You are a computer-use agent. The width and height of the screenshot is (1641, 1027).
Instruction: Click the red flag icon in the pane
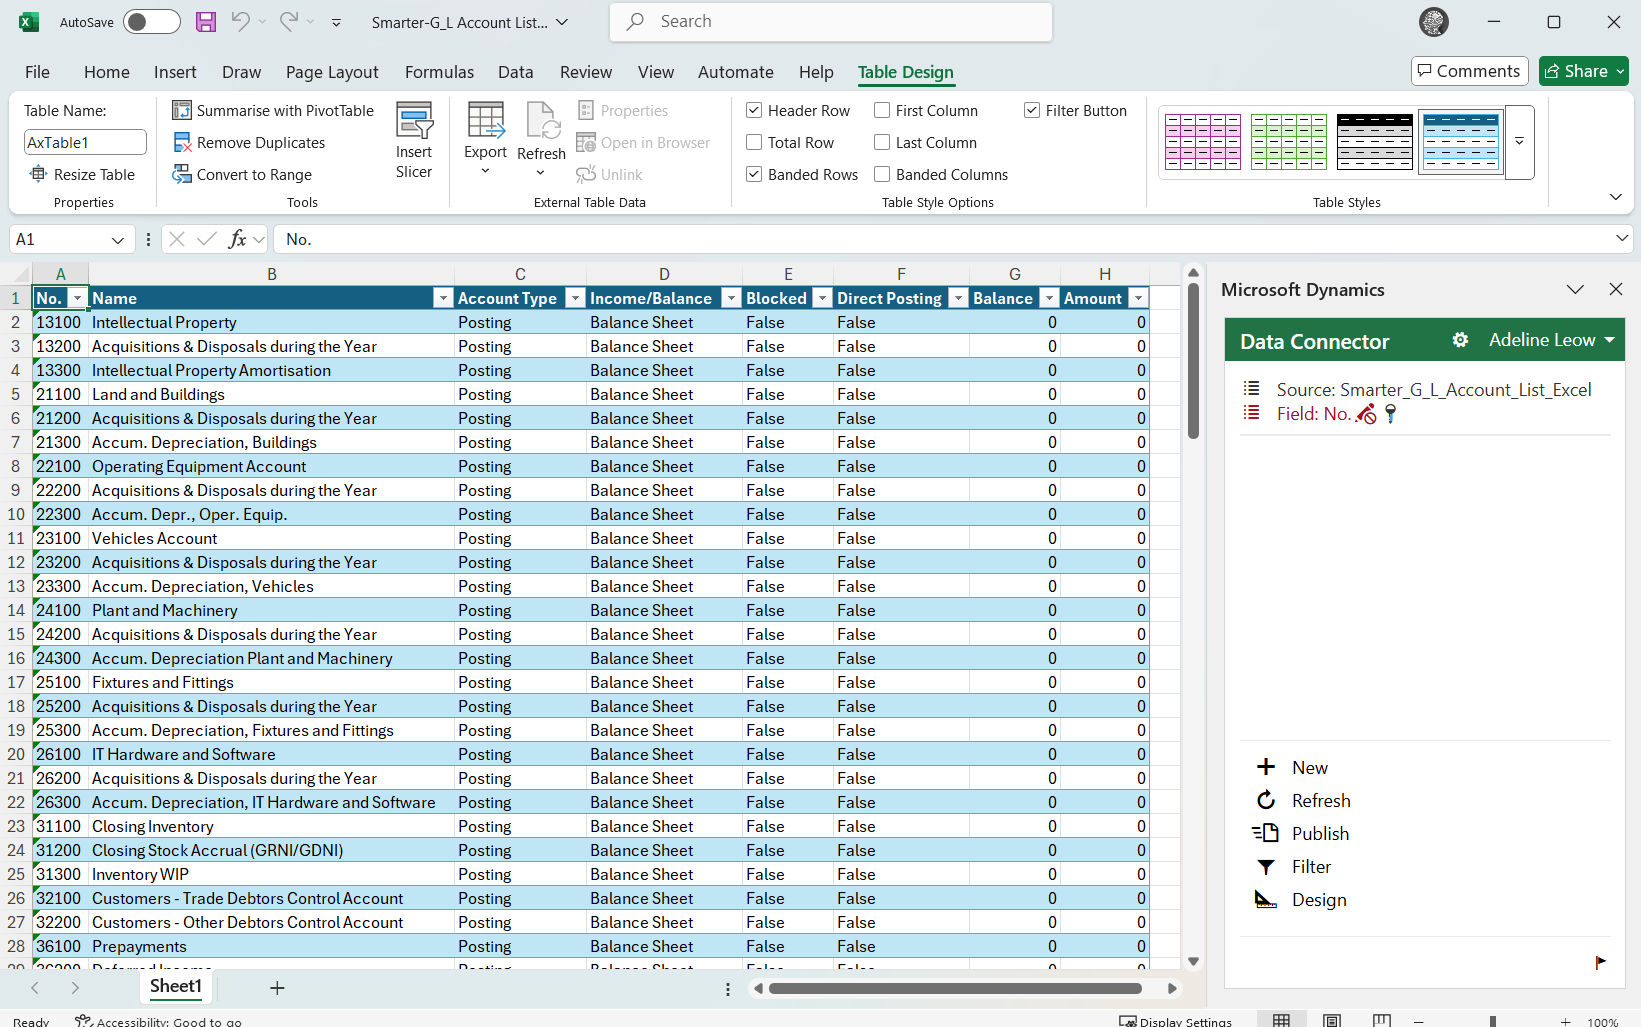pos(1600,963)
